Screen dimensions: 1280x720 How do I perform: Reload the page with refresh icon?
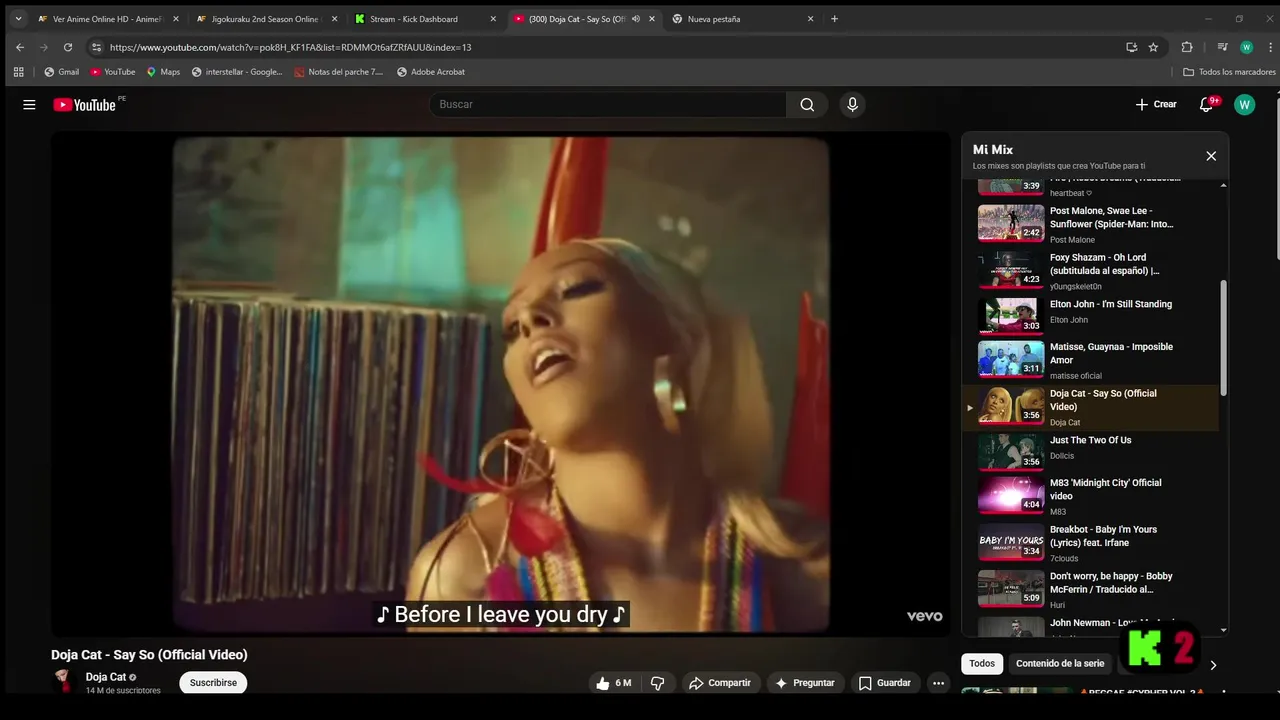pyautogui.click(x=68, y=47)
